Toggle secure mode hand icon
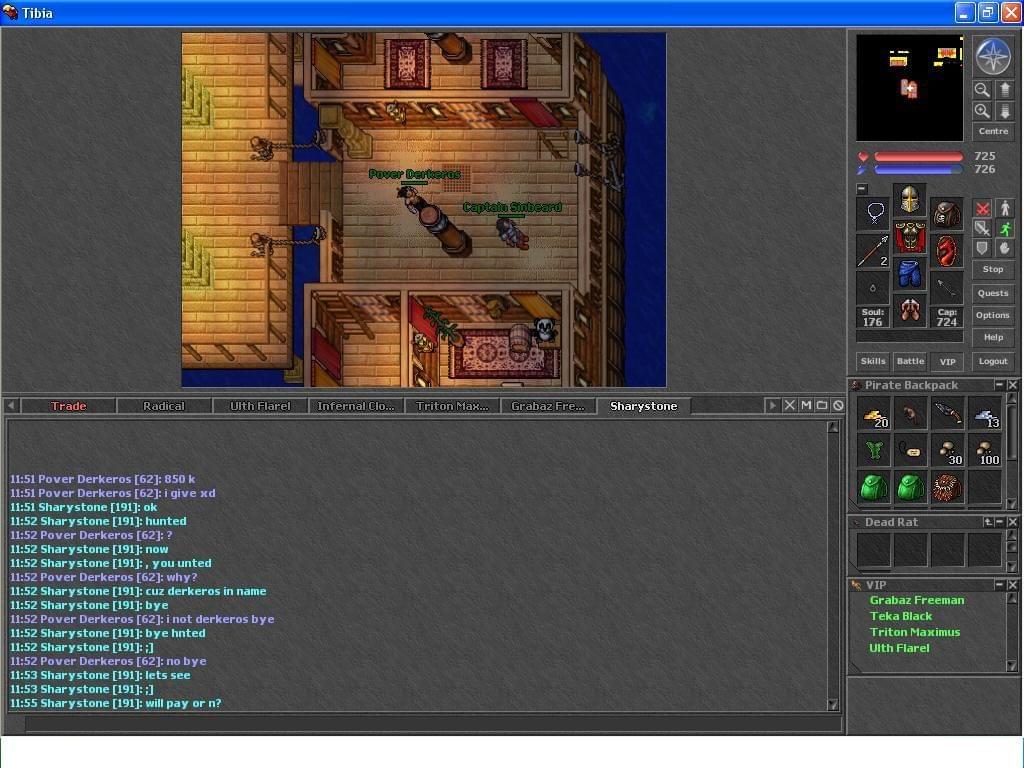 1005,248
